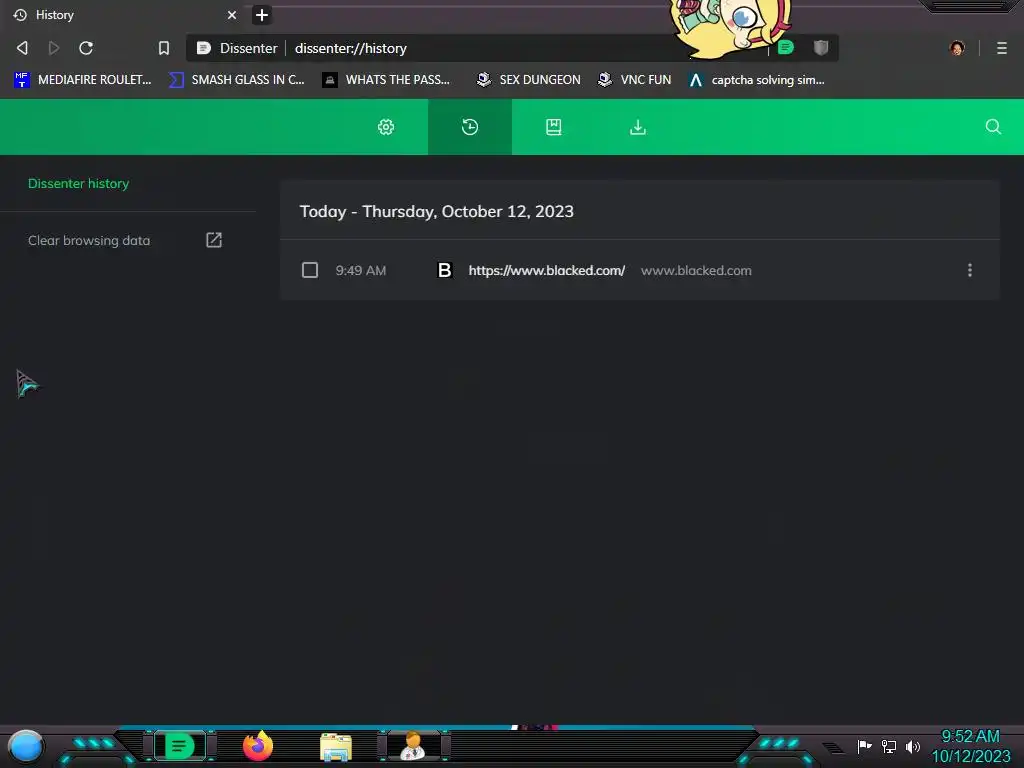The image size is (1024, 768).
Task: Open VNC FUN bookmark
Action: pyautogui.click(x=635, y=80)
